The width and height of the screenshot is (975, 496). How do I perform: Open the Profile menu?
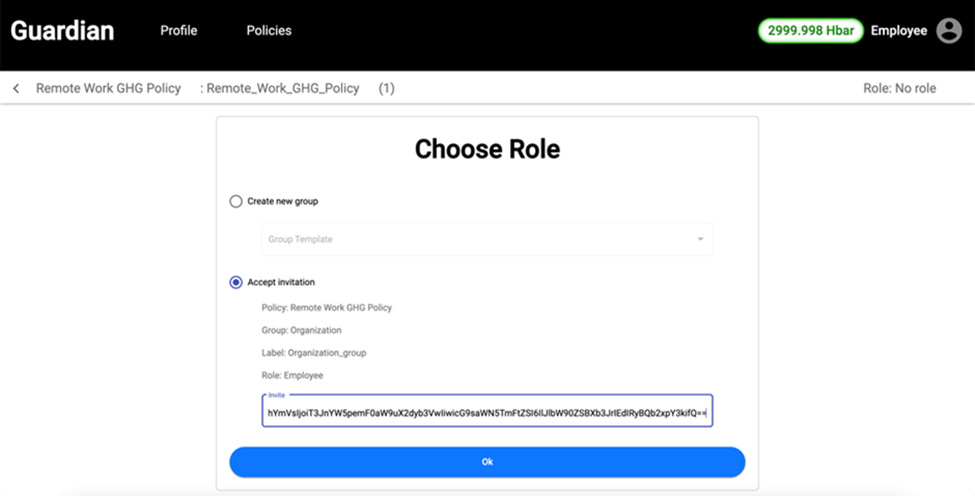click(179, 31)
